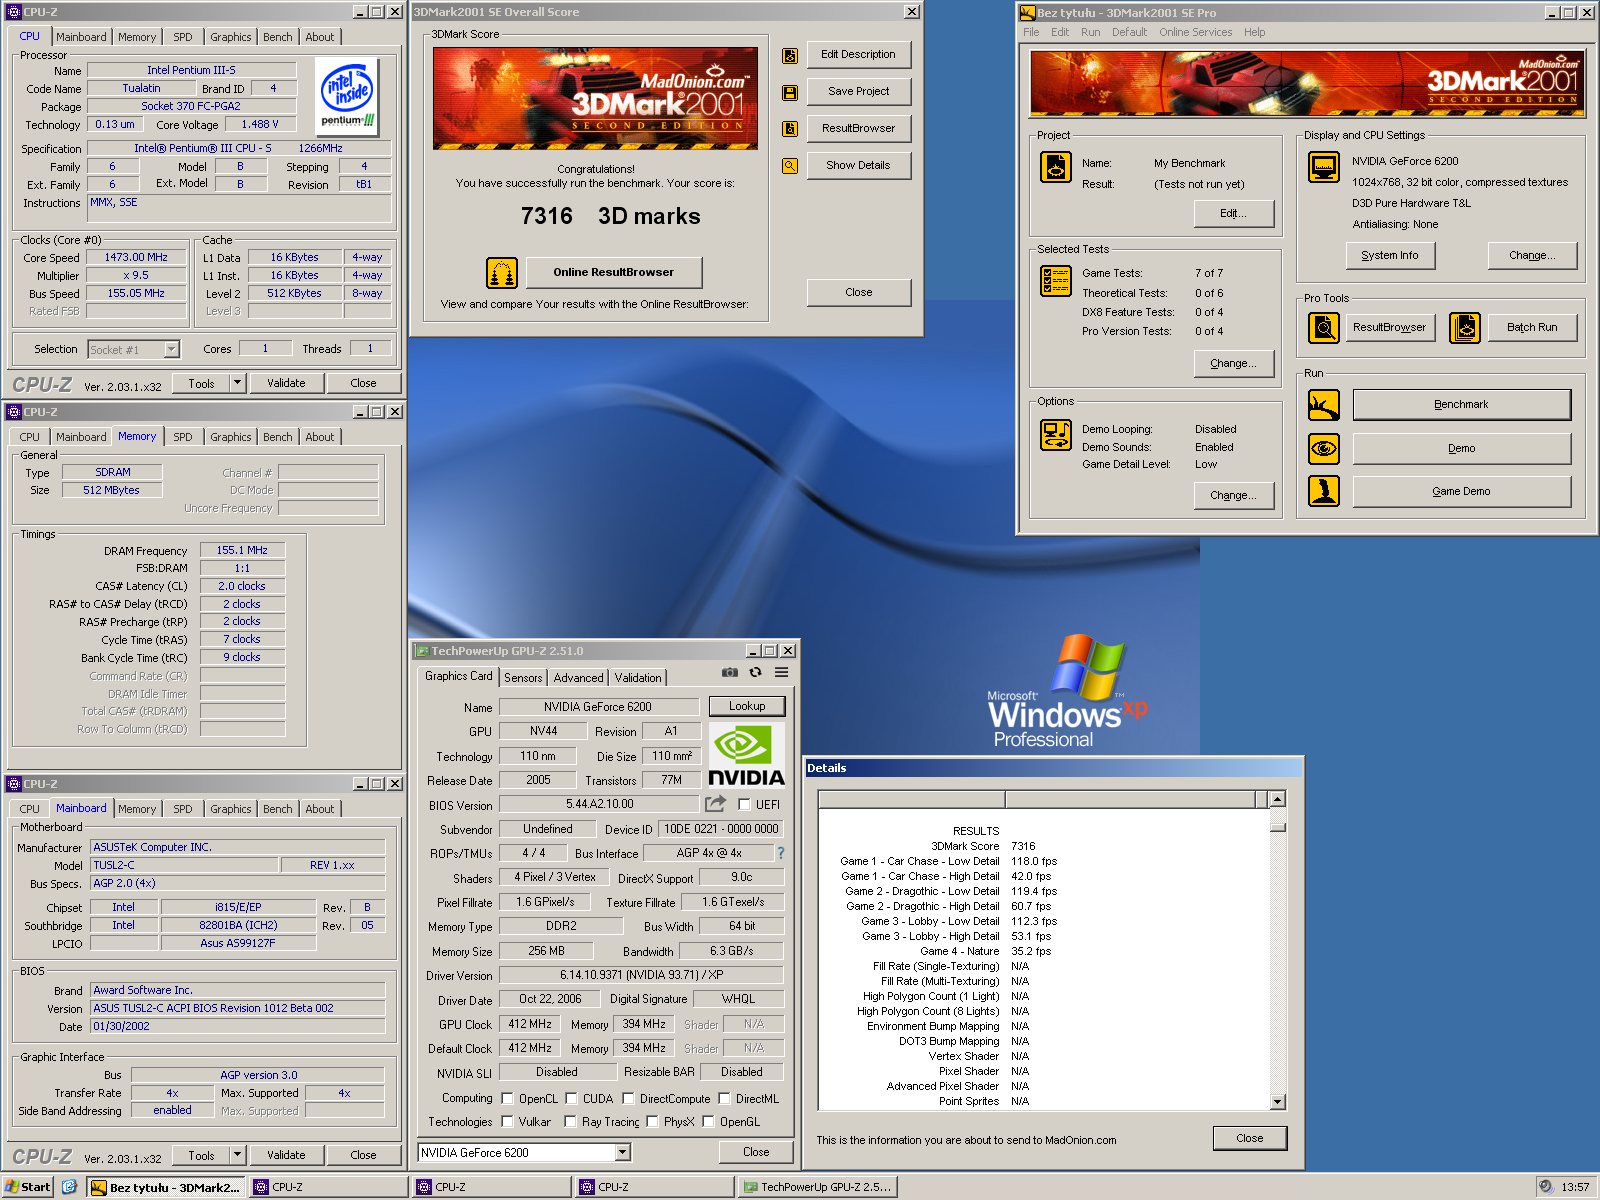Switch to TechPowerUp GPU-Z taskbar item
This screenshot has width=1600, height=1200.
817,1187
